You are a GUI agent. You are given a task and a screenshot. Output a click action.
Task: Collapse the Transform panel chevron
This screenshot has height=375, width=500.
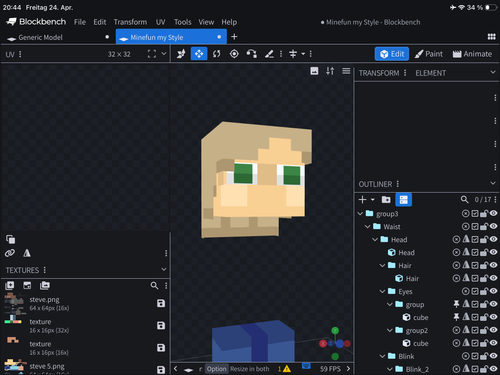[493, 72]
